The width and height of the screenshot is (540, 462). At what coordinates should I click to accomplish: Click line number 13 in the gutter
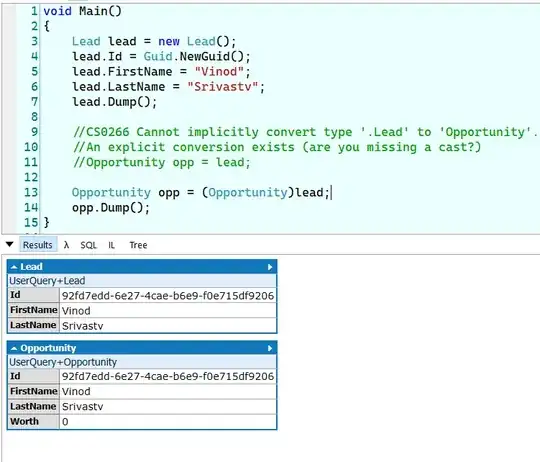click(31, 192)
